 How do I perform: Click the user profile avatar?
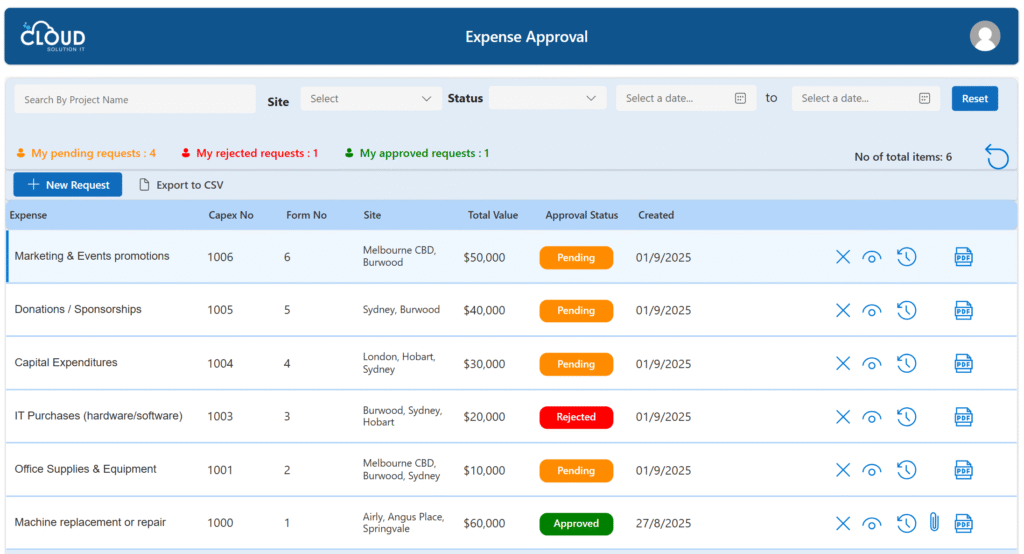pyautogui.click(x=984, y=37)
